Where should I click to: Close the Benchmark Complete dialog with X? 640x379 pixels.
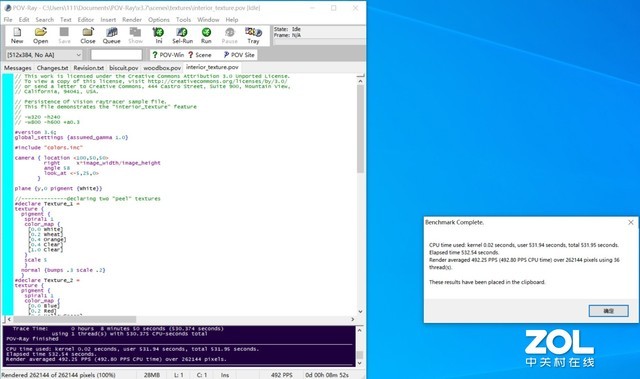631,222
